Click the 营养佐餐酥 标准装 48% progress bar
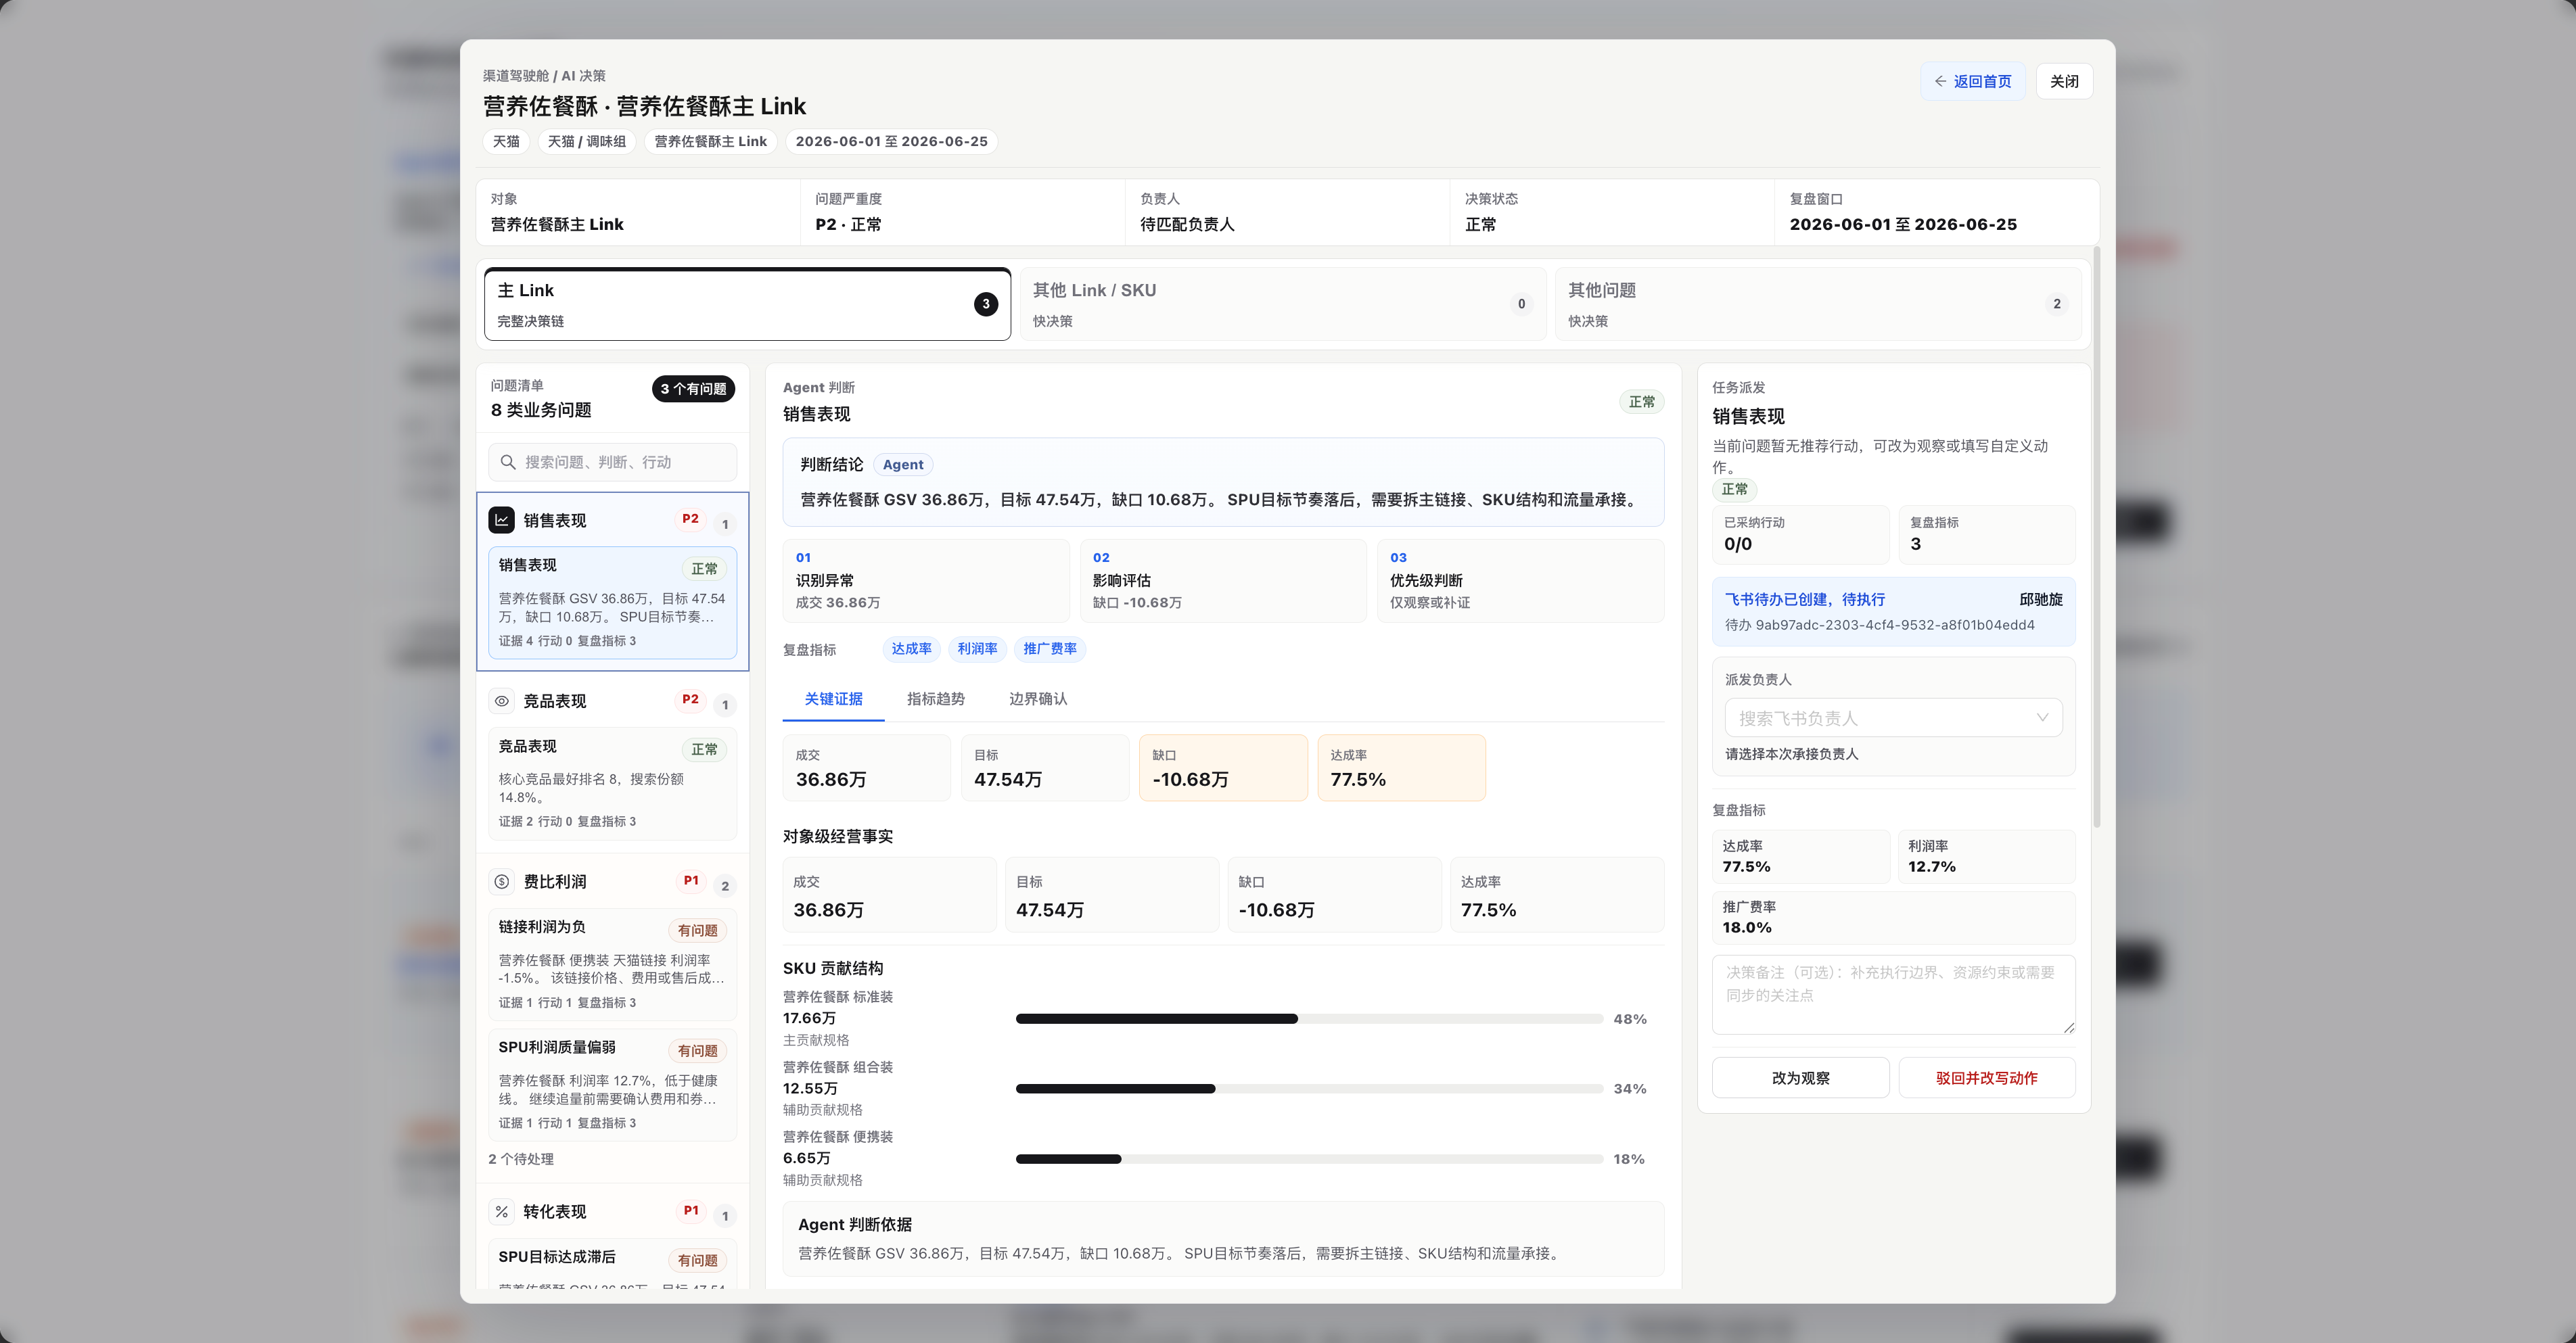Image resolution: width=2576 pixels, height=1343 pixels. pos(1309,1019)
